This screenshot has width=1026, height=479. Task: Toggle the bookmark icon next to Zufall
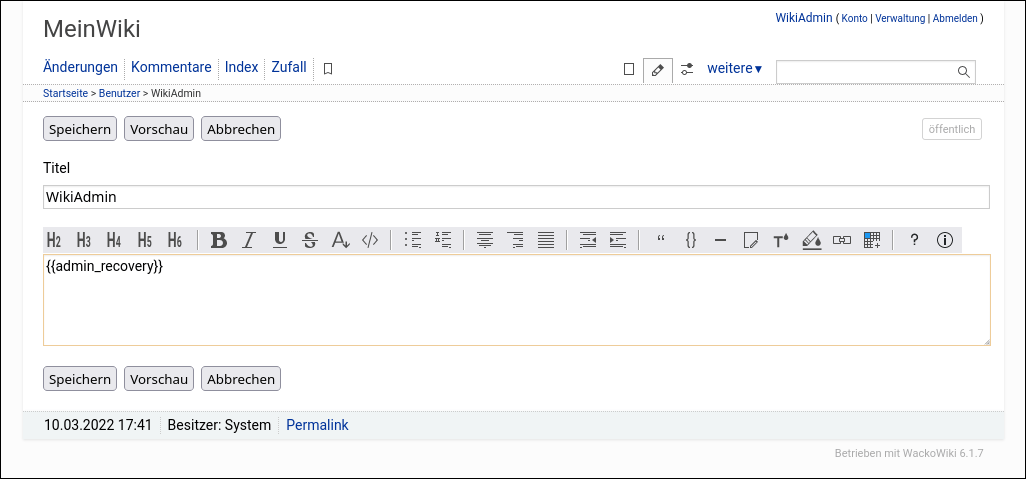328,69
